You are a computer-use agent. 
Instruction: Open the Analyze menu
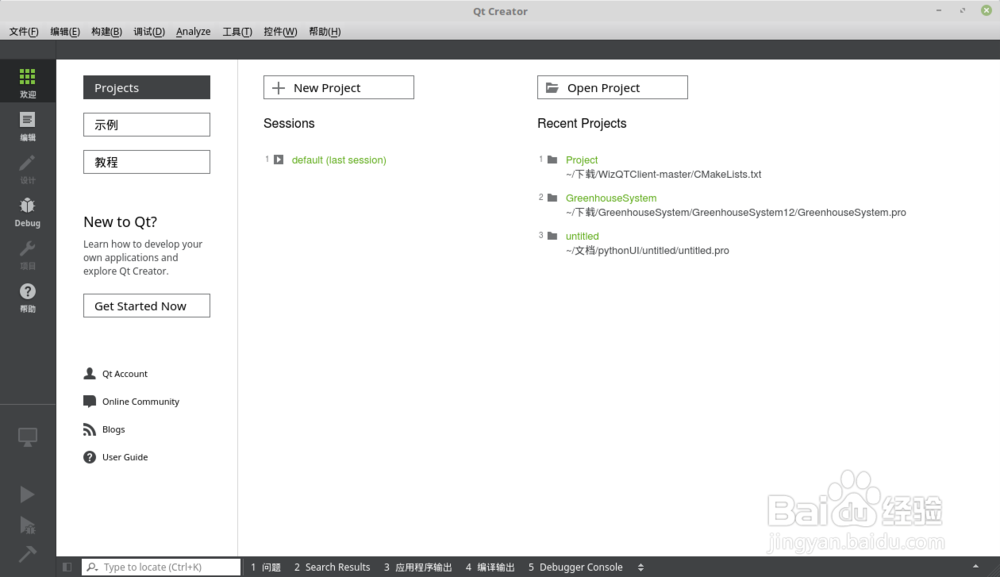coord(193,31)
